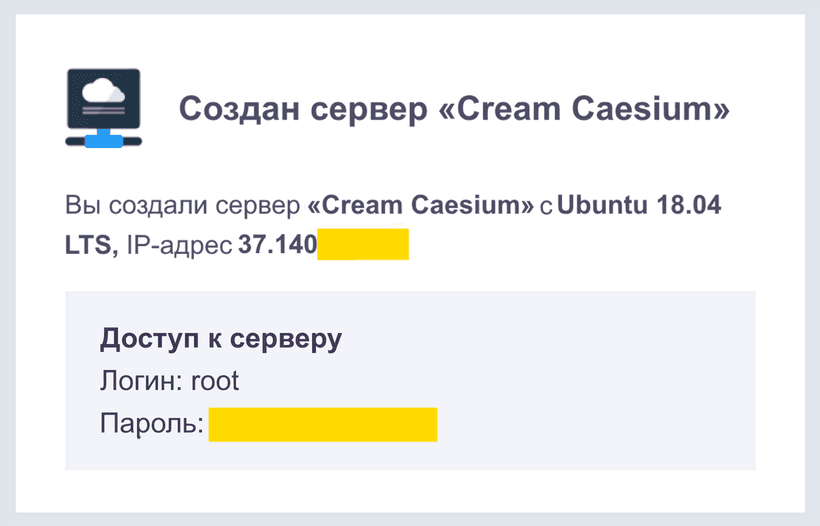Select the heading word «Создан»
Image resolution: width=820 pixels, height=526 pixels.
click(x=239, y=109)
